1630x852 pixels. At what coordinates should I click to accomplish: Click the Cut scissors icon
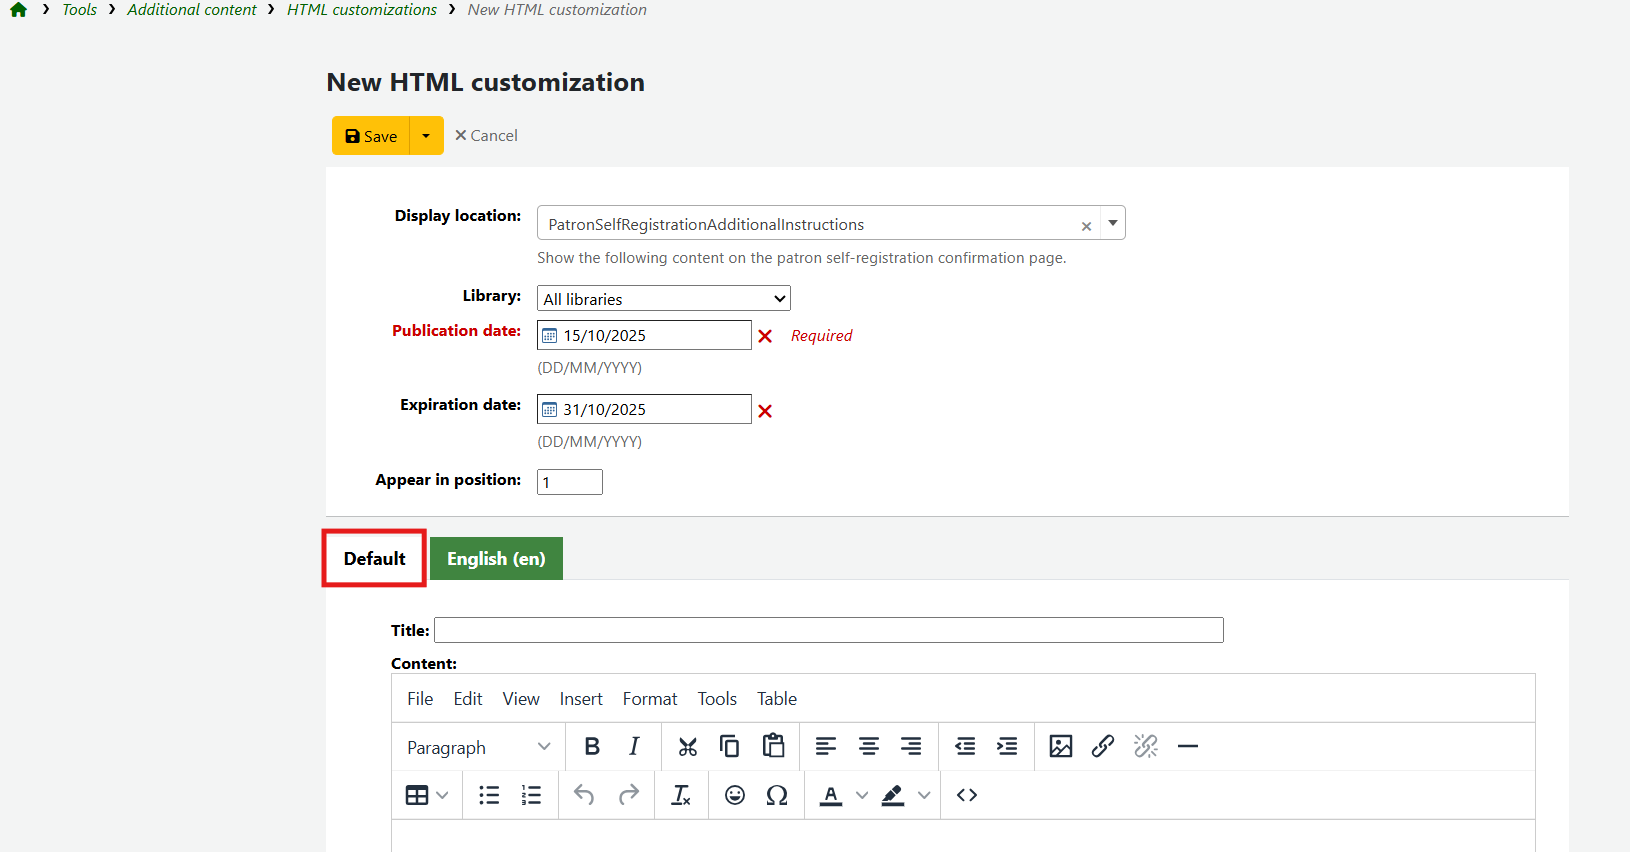(x=687, y=747)
